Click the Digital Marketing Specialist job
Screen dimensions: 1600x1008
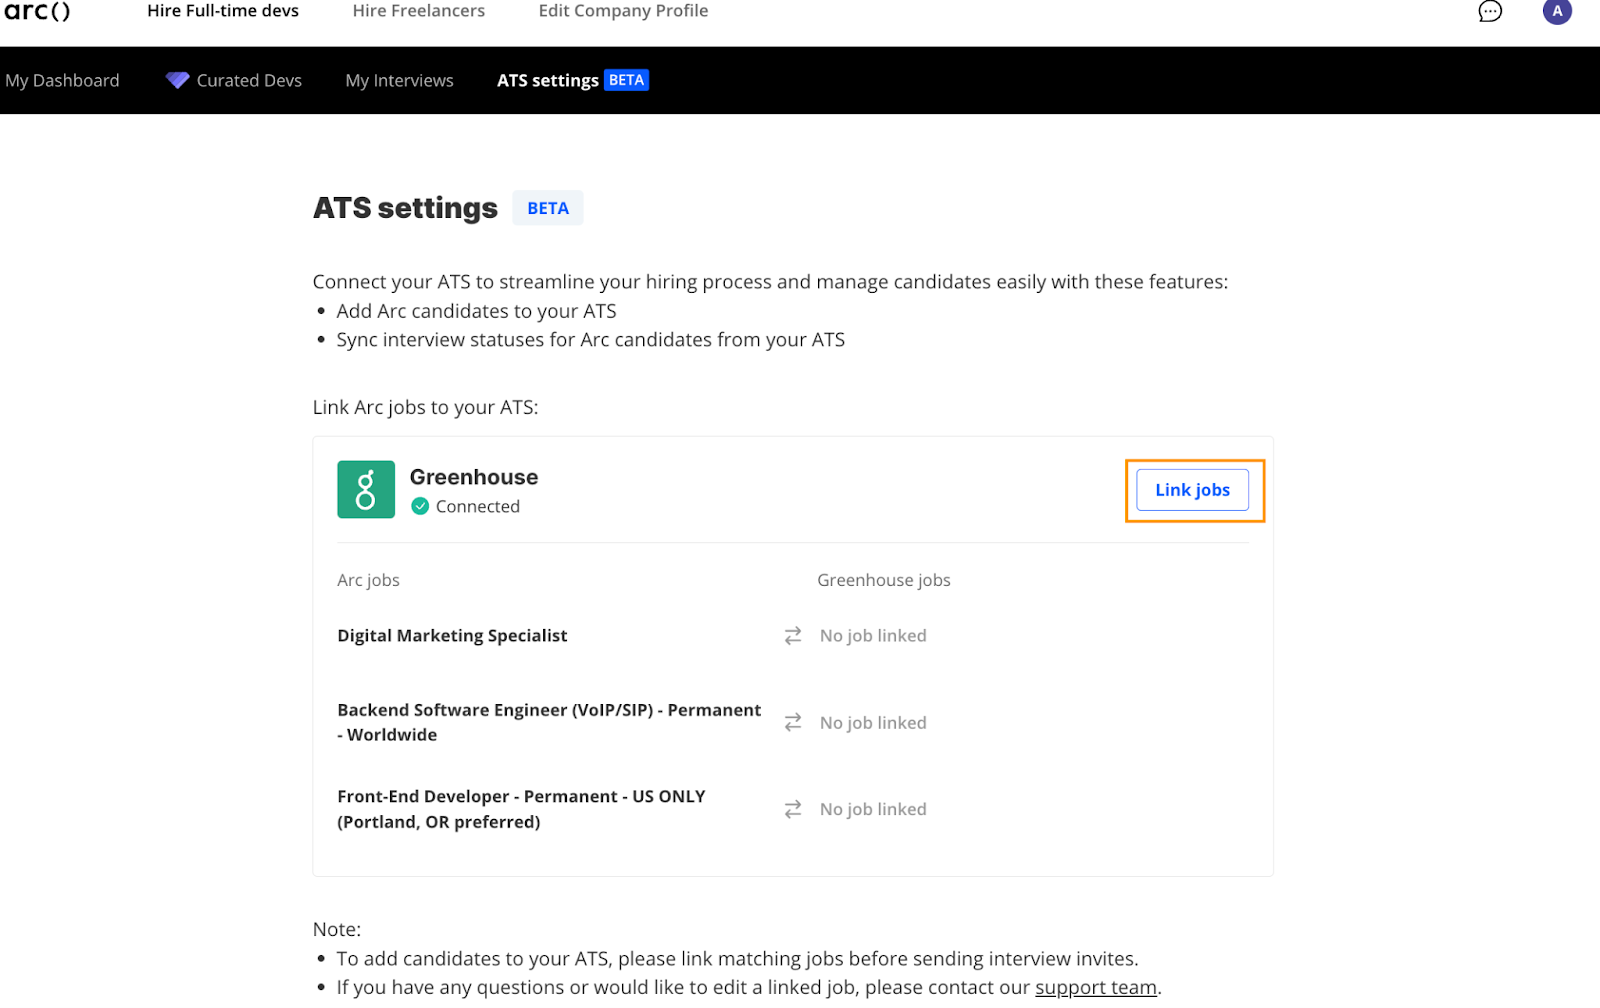452,635
